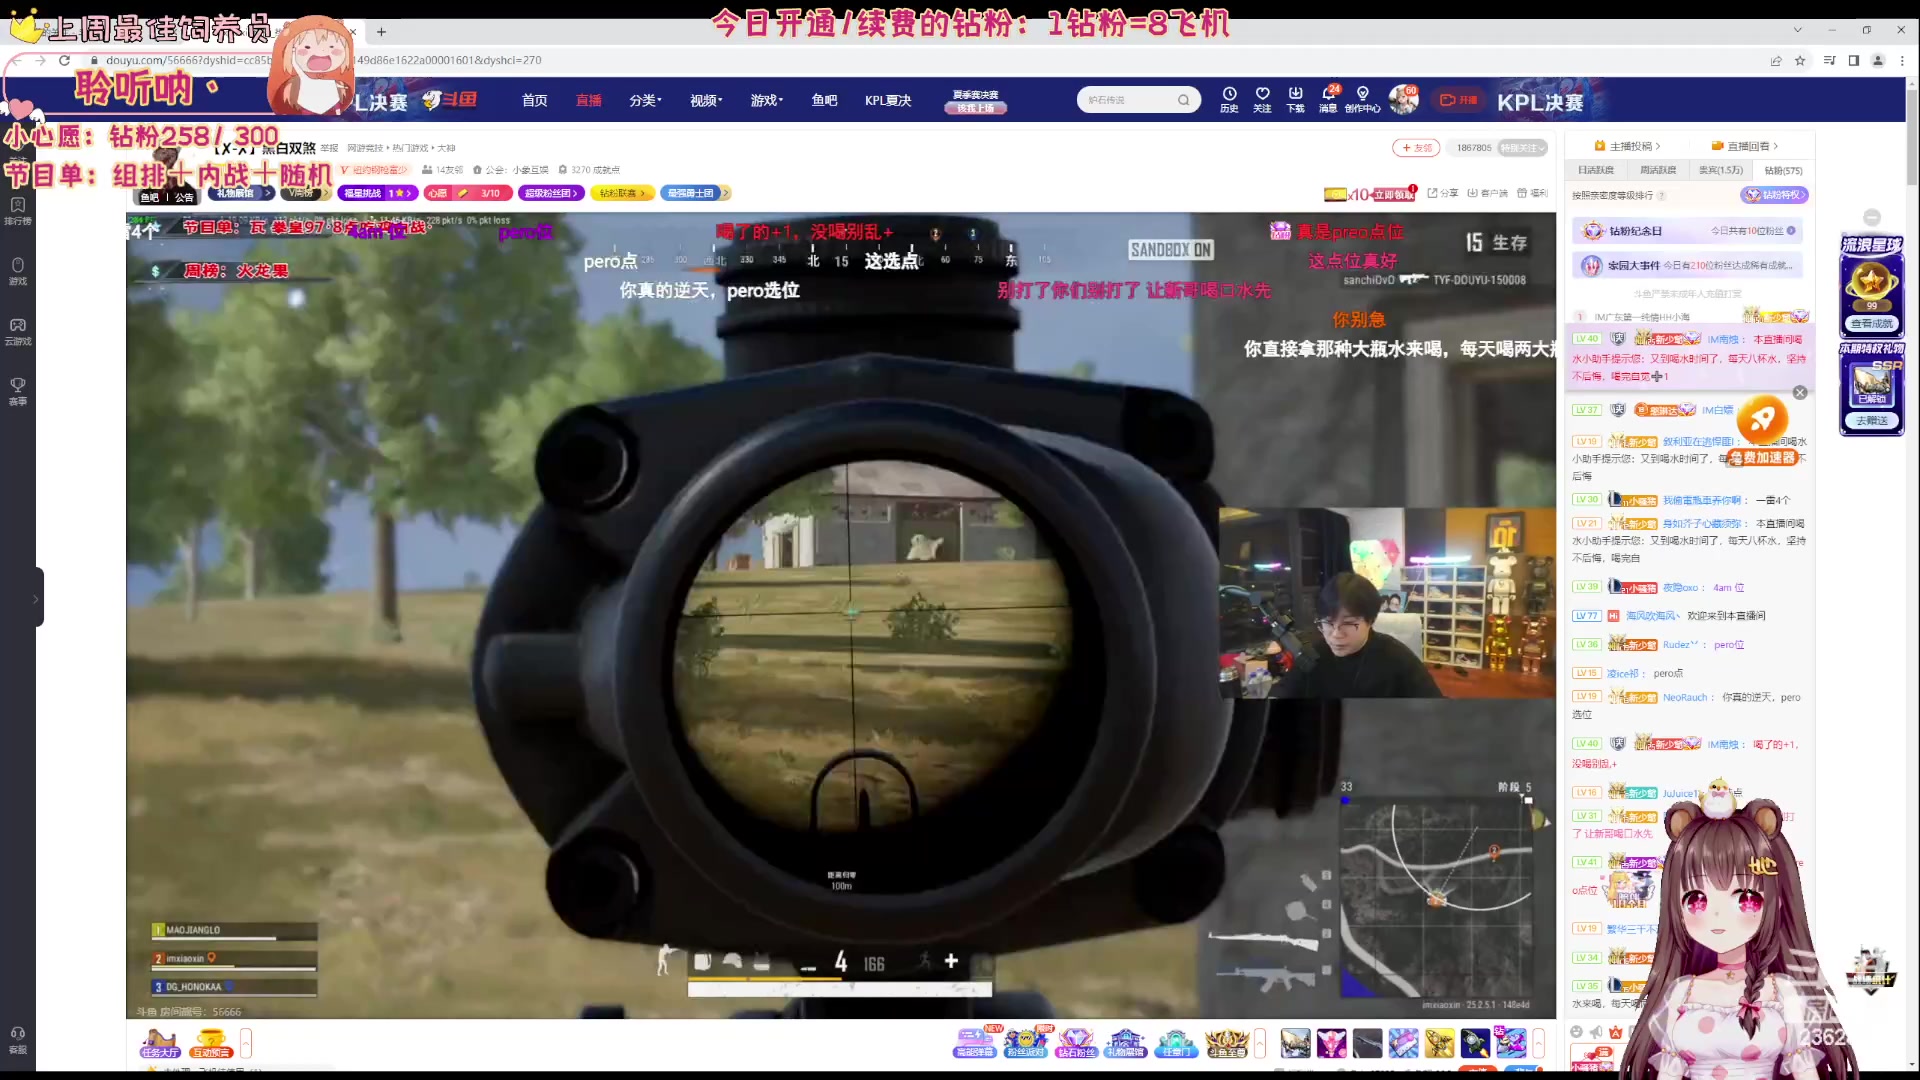
Task: Open 直播回看 replay link
Action: [x=1745, y=146]
